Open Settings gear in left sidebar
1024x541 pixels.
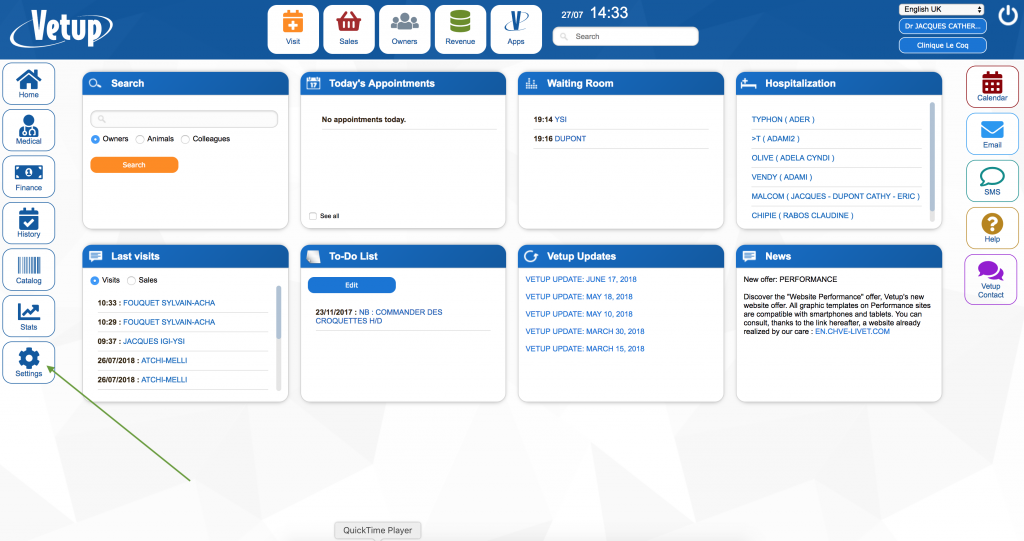click(x=29, y=362)
